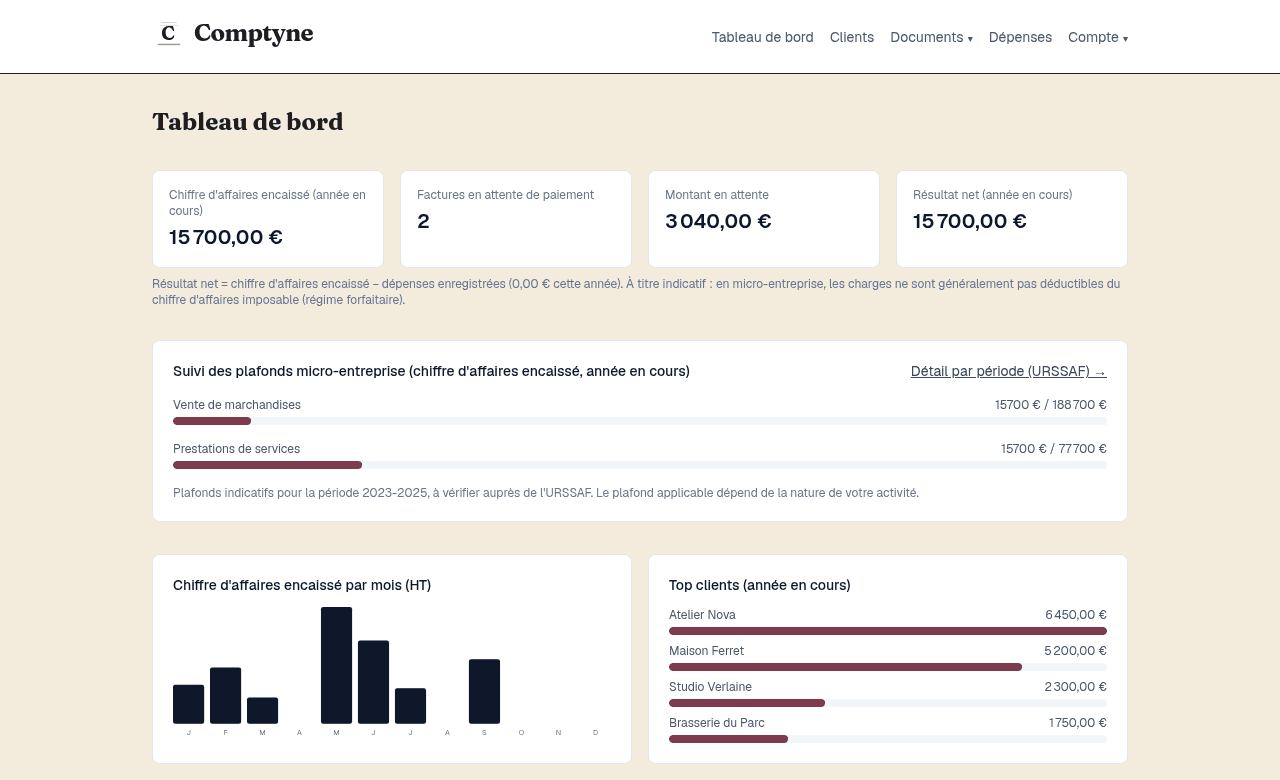Screen dimensions: 1280x780
Task: Select the September bar in the chart
Action: pyautogui.click(x=484, y=691)
